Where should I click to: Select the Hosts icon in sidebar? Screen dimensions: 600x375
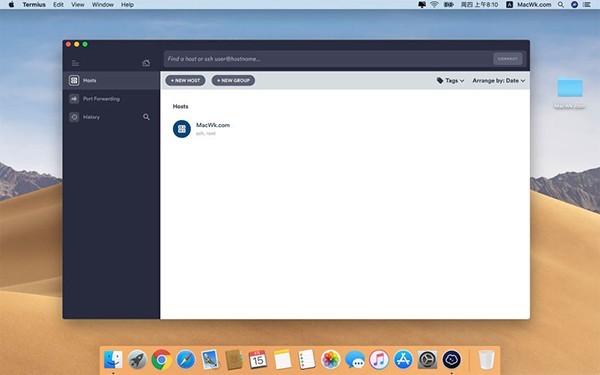pyautogui.click(x=74, y=80)
